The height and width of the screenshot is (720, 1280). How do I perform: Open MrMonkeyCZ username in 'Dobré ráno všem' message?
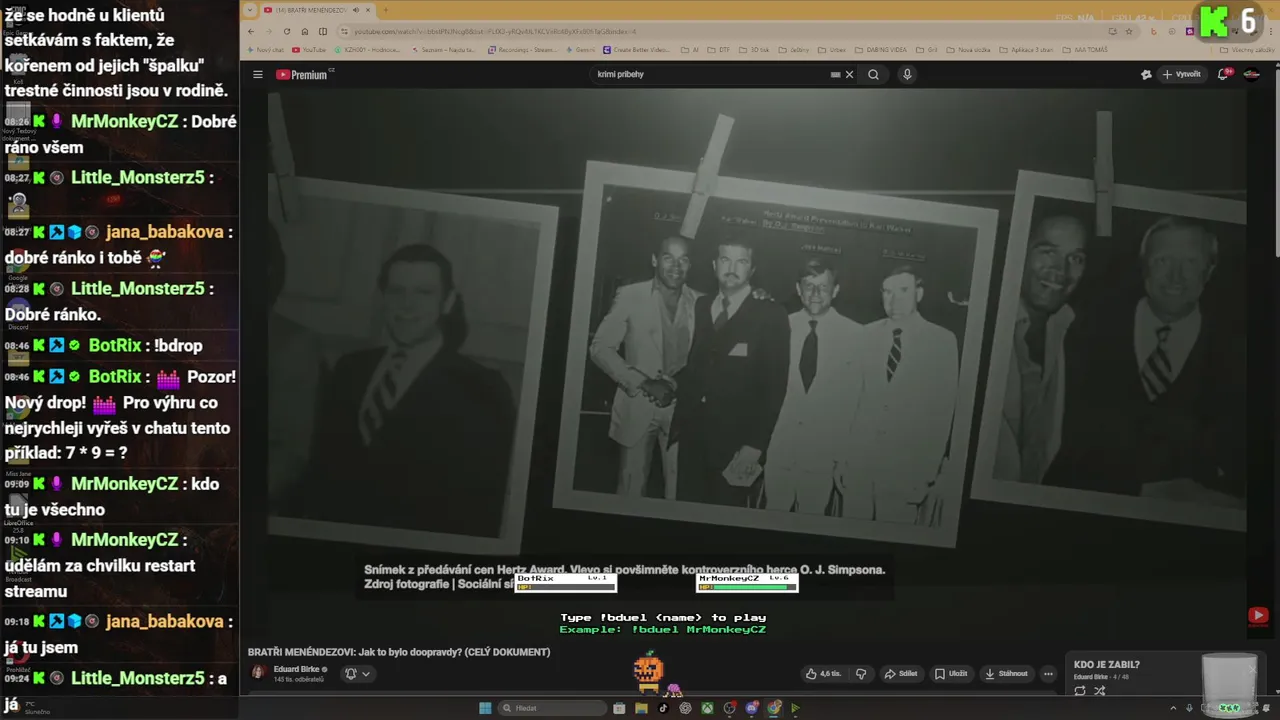[124, 121]
